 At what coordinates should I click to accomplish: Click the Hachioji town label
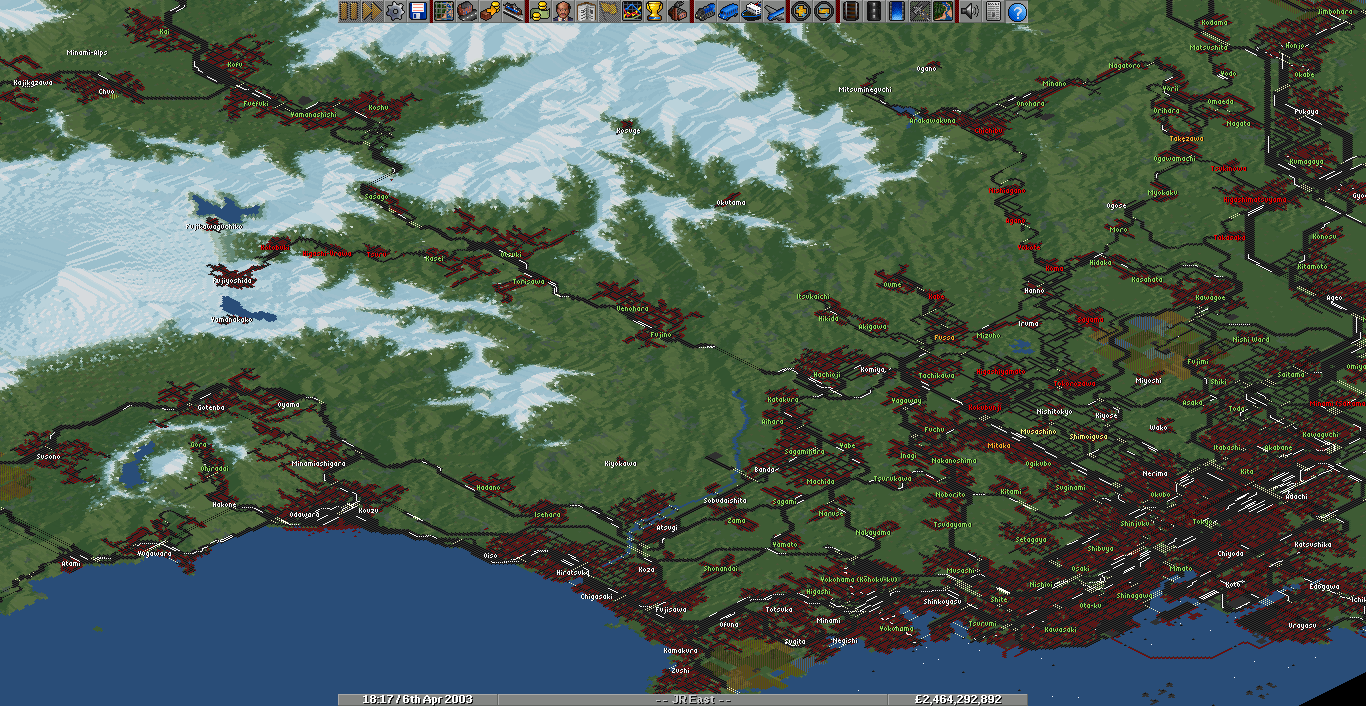click(827, 375)
